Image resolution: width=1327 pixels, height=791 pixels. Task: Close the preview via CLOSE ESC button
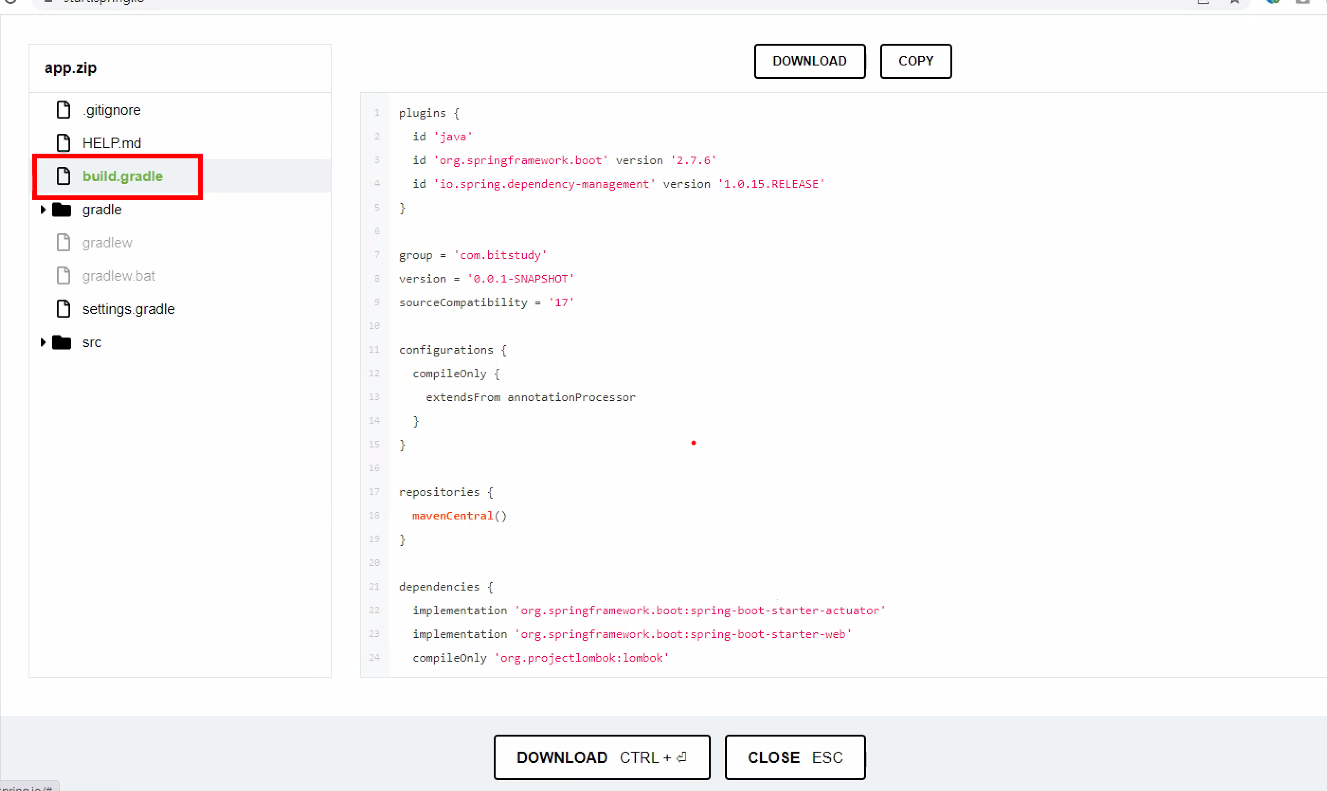795,757
